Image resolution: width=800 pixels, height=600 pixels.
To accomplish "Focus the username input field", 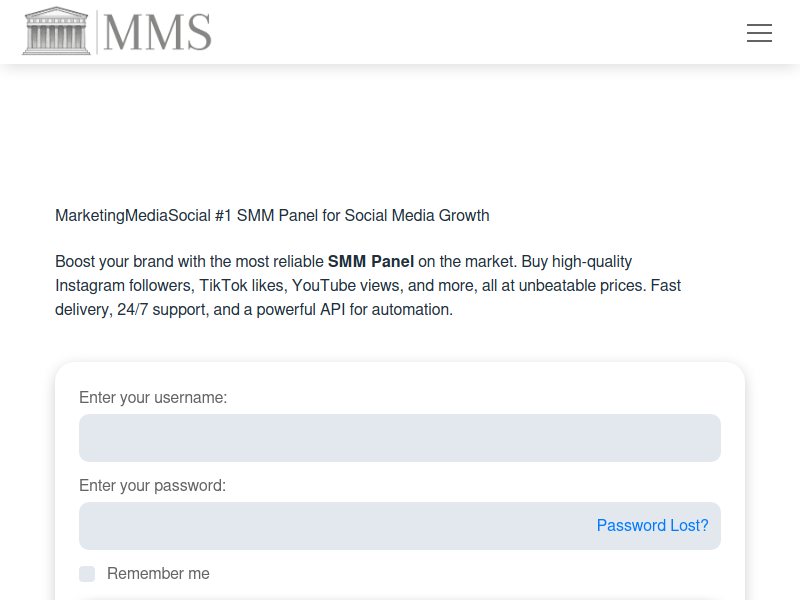I will 399,438.
